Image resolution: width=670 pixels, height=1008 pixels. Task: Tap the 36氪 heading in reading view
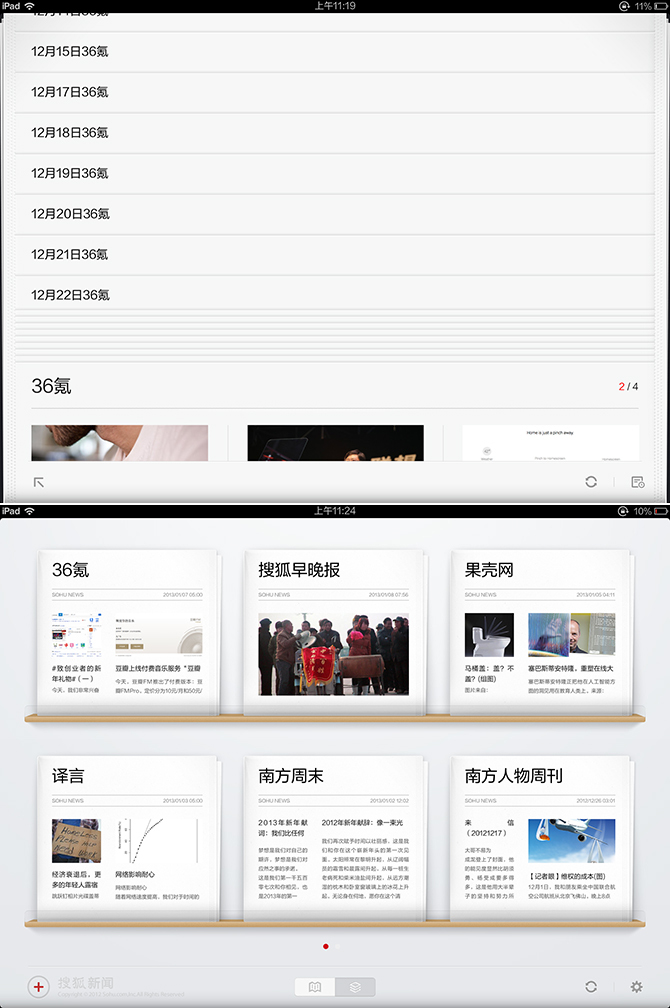[51, 386]
